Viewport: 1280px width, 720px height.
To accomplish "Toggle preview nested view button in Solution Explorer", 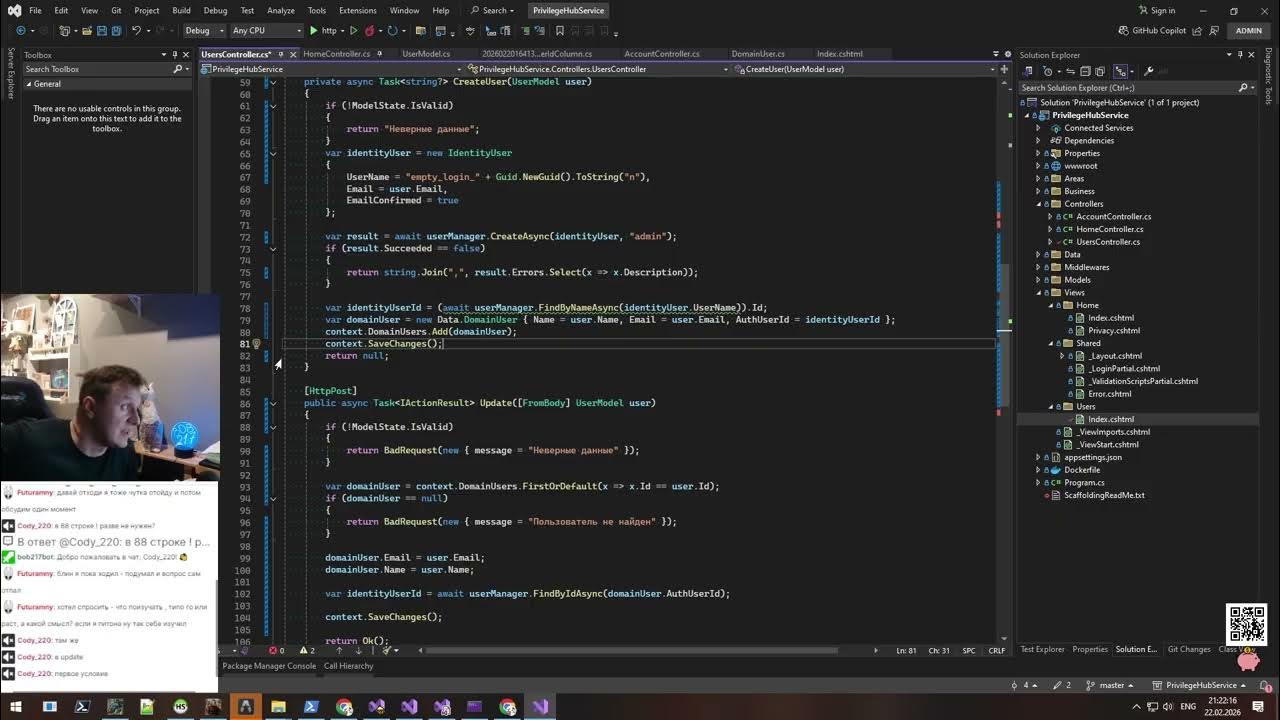I will [x=1120, y=71].
